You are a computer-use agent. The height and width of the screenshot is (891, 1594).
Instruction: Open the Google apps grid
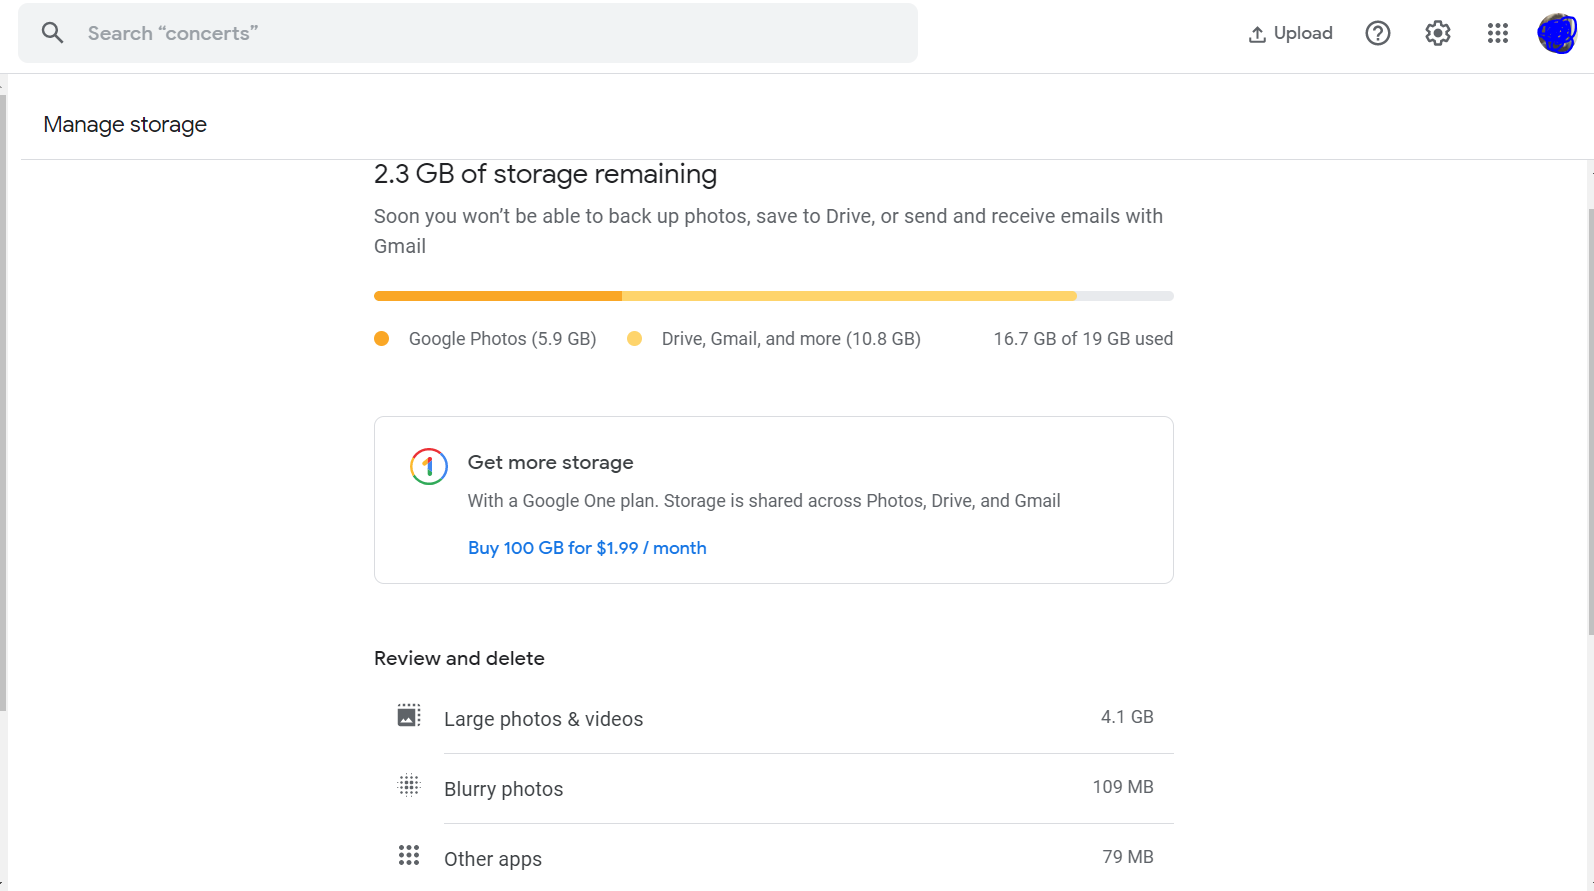tap(1498, 33)
